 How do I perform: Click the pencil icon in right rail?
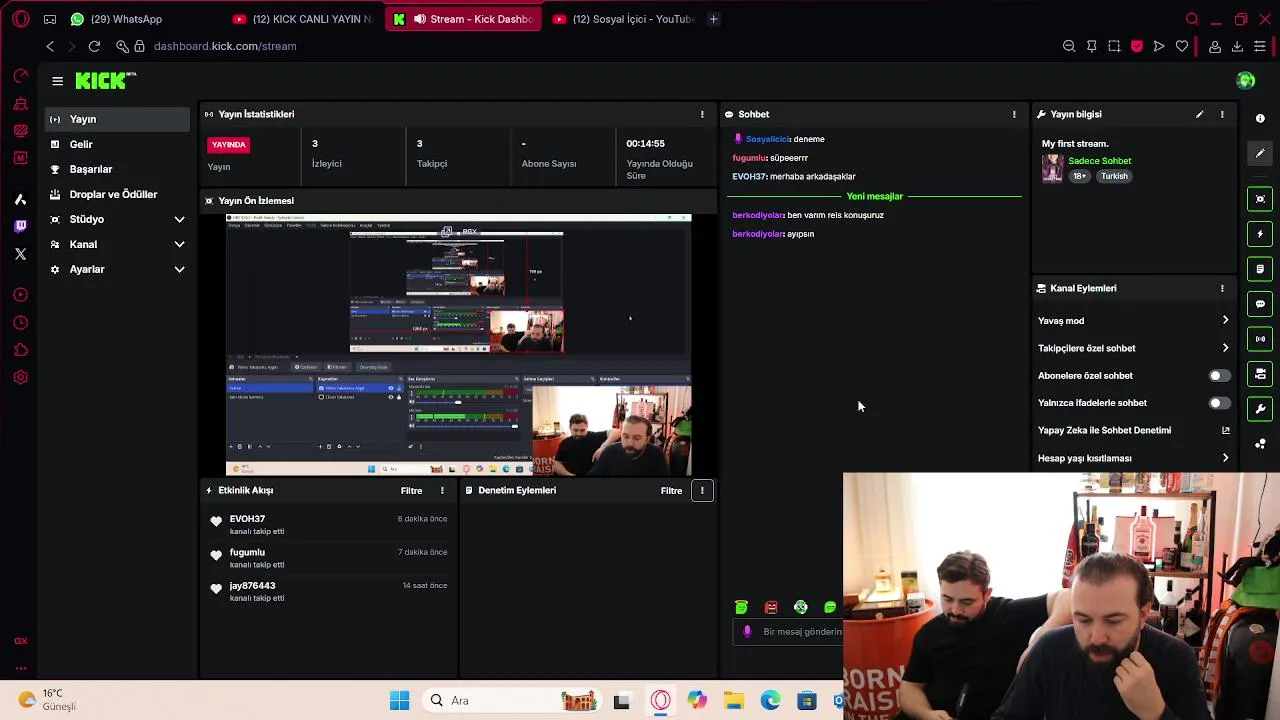tap(1260, 153)
